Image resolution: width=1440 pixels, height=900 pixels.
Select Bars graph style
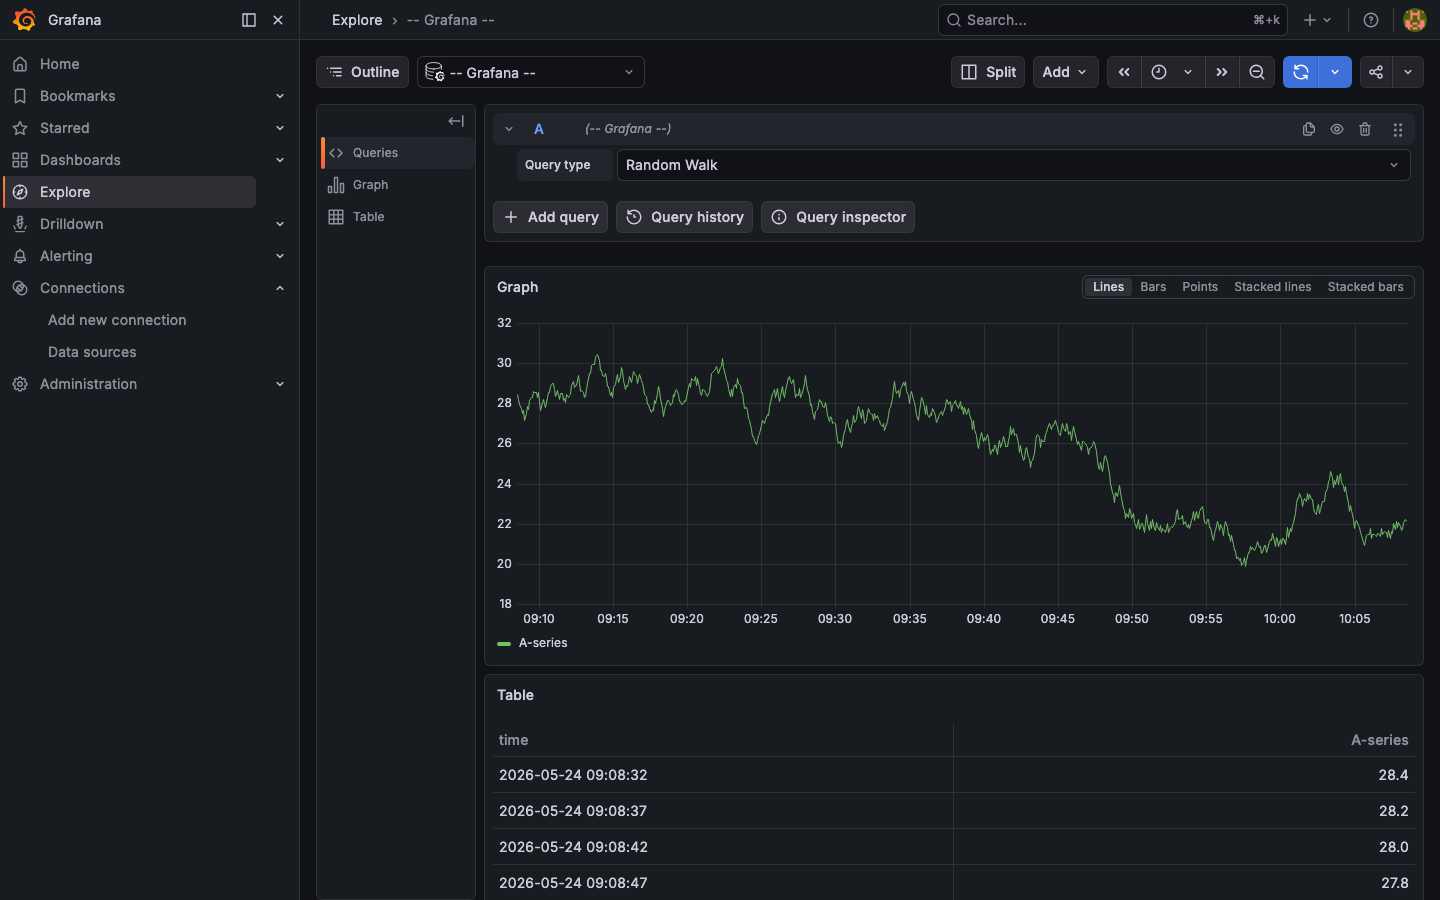point(1153,287)
